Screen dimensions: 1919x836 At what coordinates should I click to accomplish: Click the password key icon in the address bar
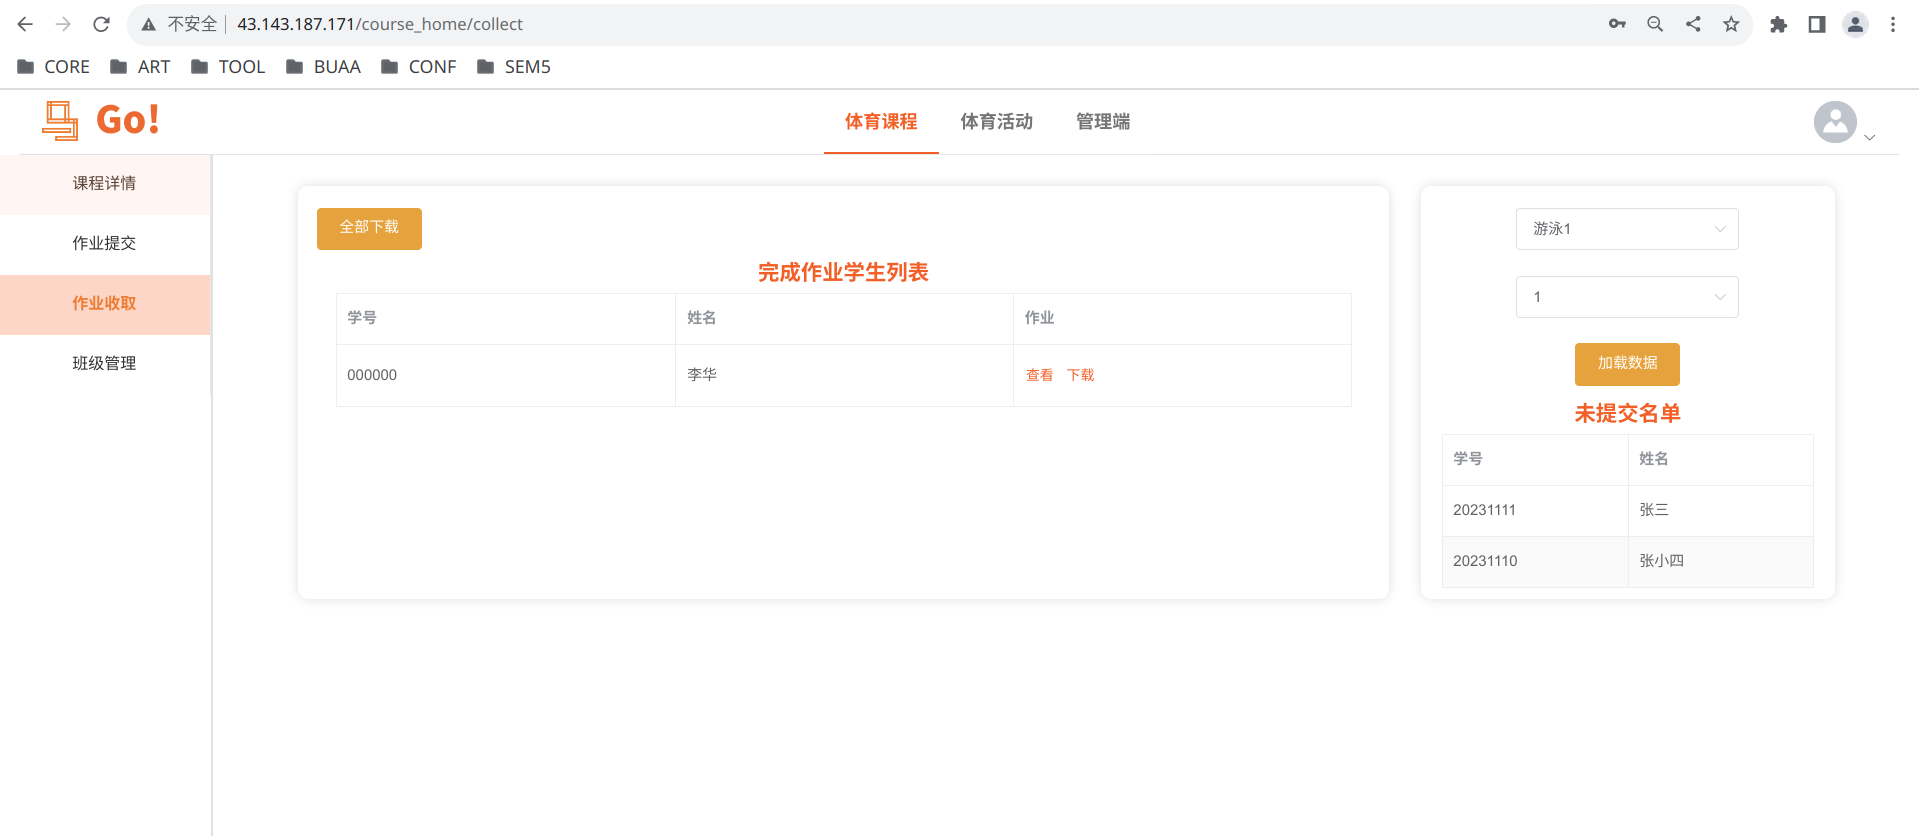pyautogui.click(x=1617, y=24)
